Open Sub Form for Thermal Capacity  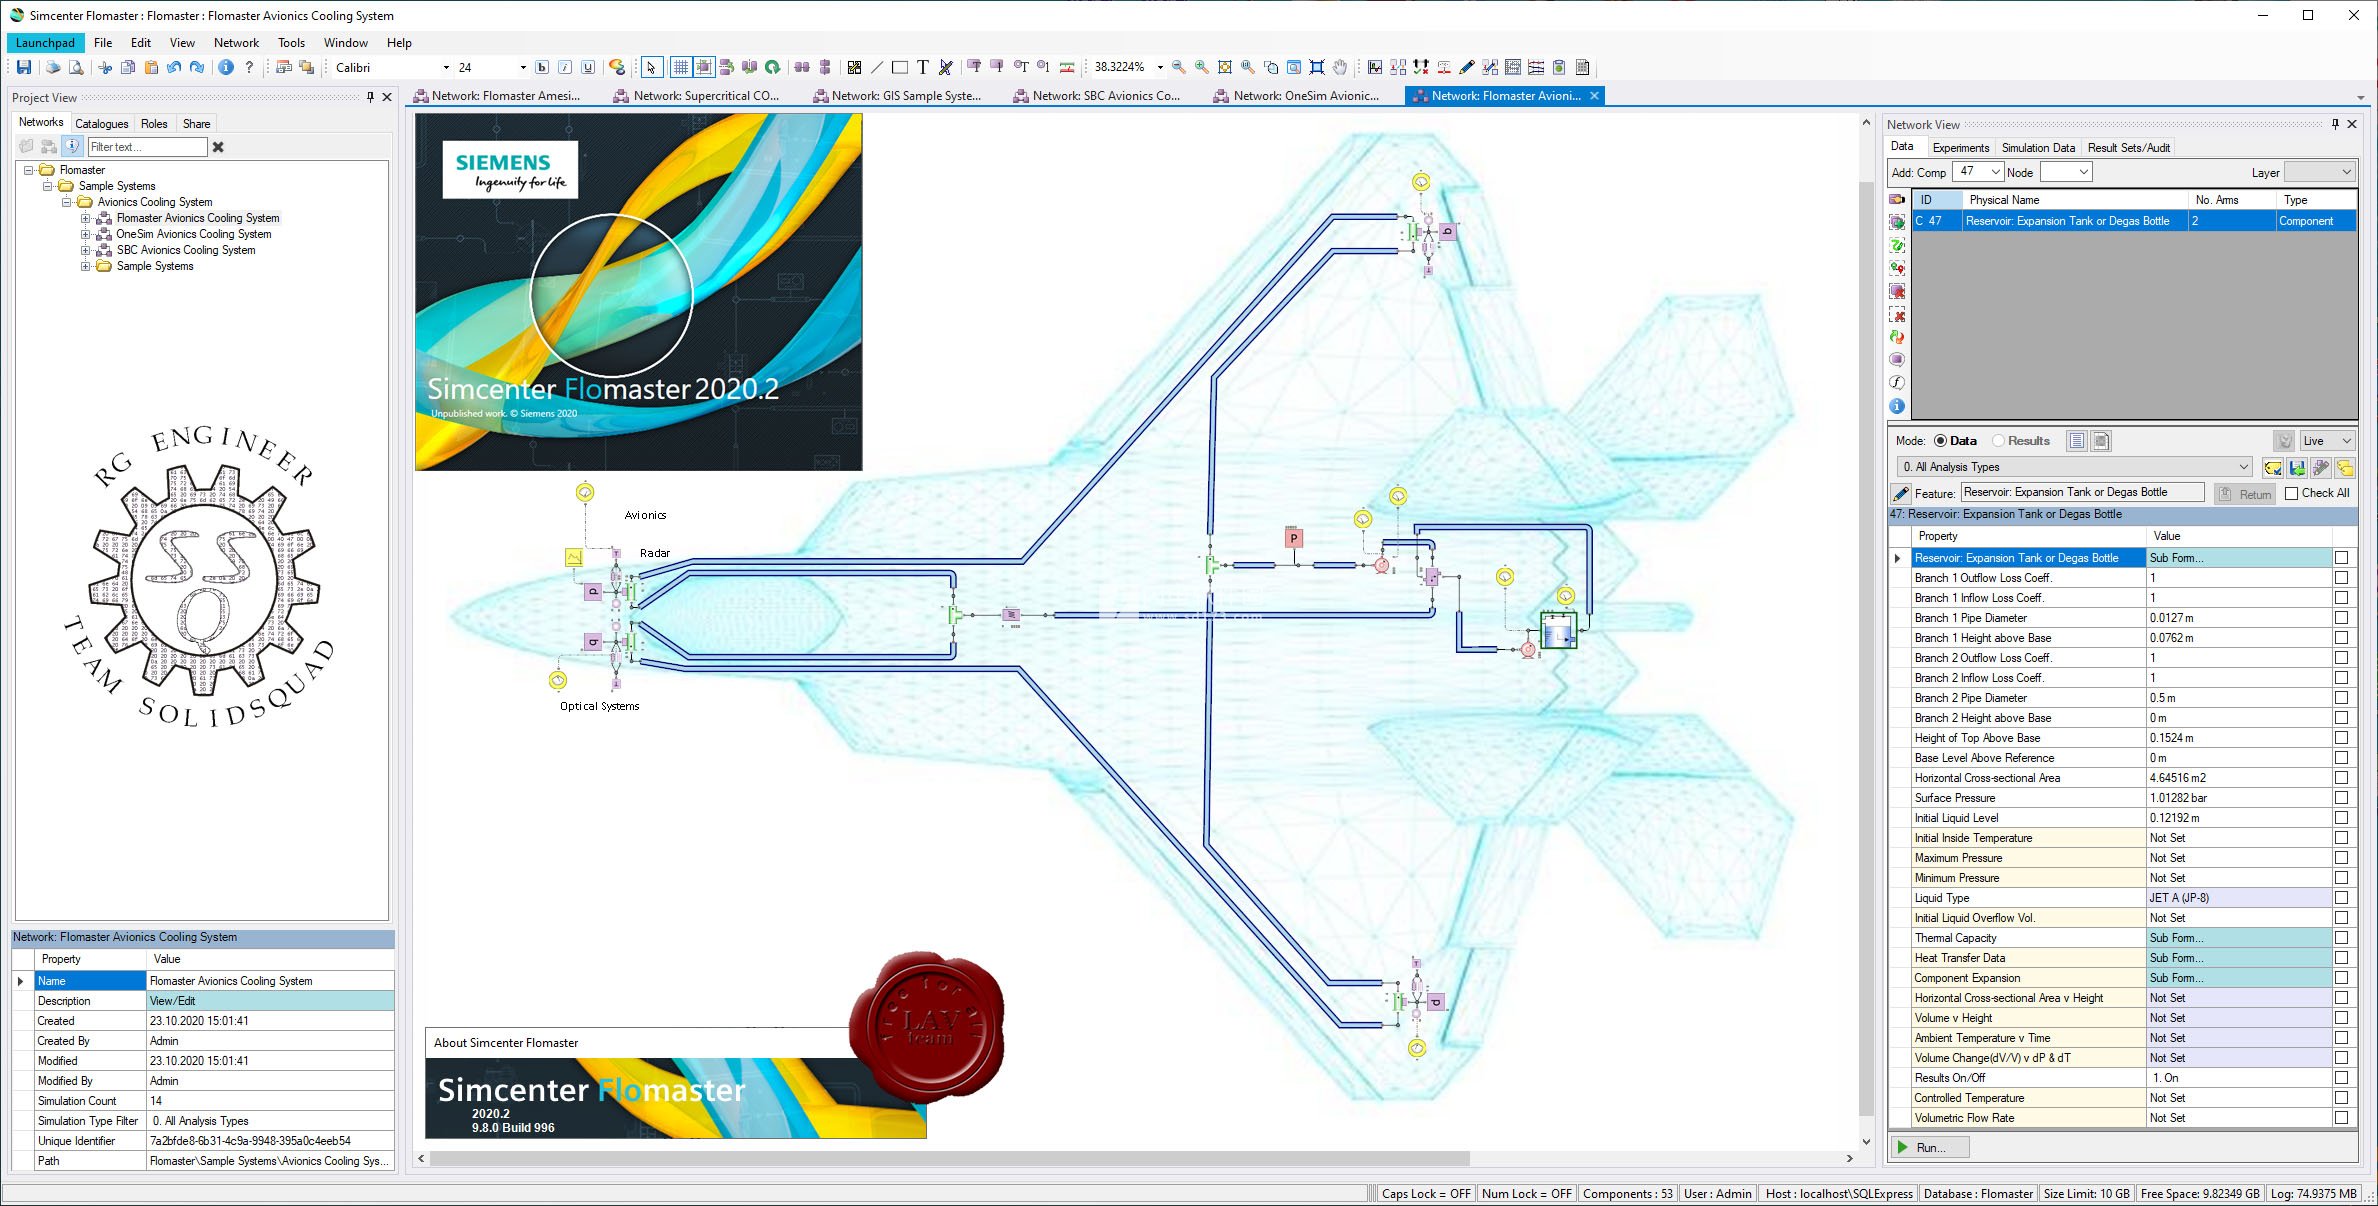tap(2238, 938)
